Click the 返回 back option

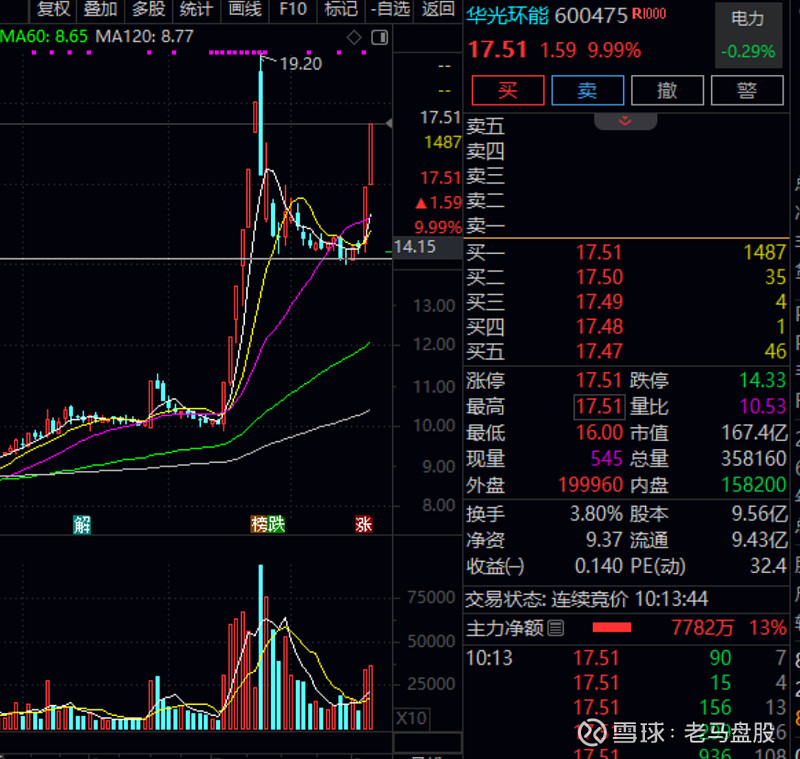[x=438, y=9]
